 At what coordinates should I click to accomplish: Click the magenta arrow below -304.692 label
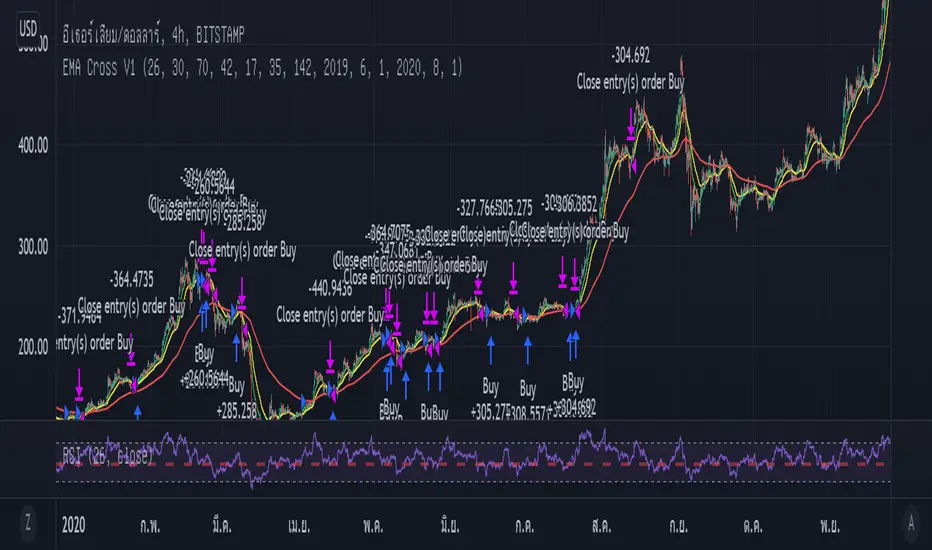click(x=631, y=124)
